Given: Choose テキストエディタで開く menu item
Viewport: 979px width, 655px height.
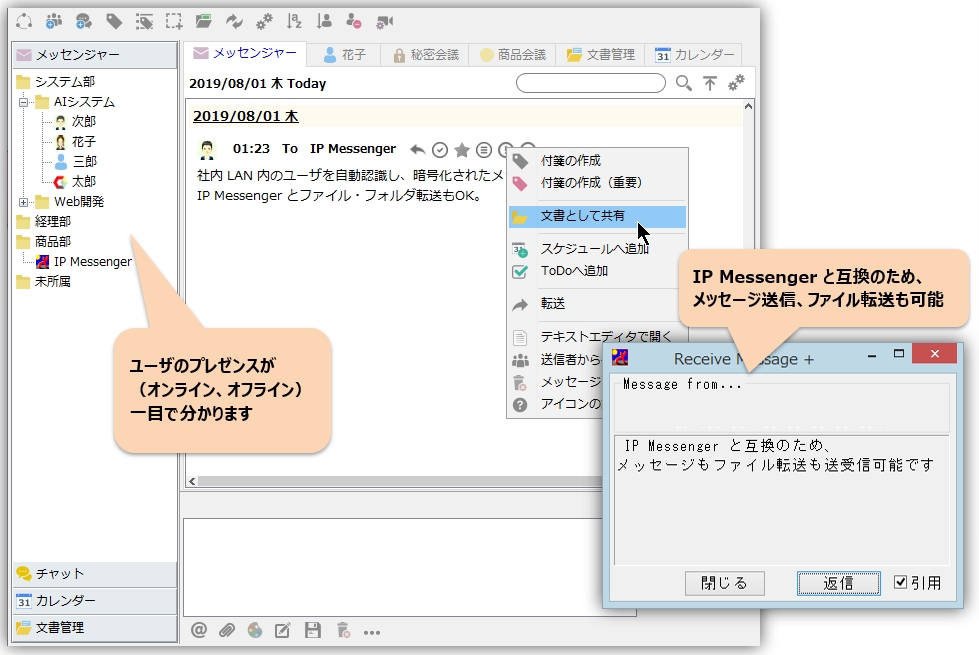Looking at the screenshot, I should (x=598, y=337).
